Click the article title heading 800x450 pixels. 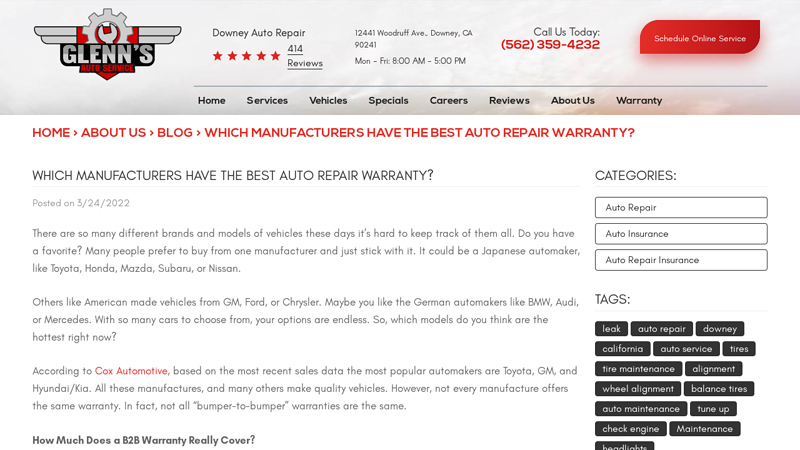[x=233, y=176]
